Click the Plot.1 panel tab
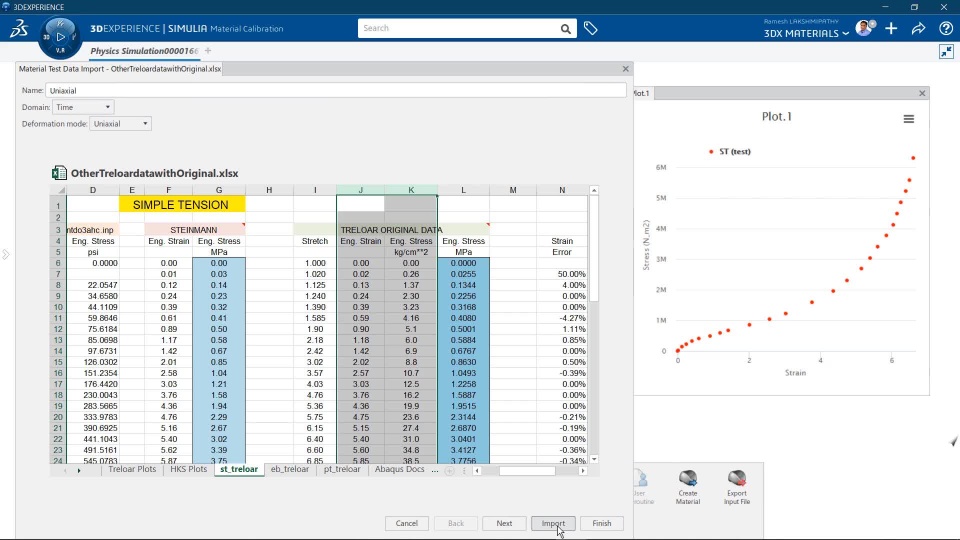960x540 pixels. 643,93
